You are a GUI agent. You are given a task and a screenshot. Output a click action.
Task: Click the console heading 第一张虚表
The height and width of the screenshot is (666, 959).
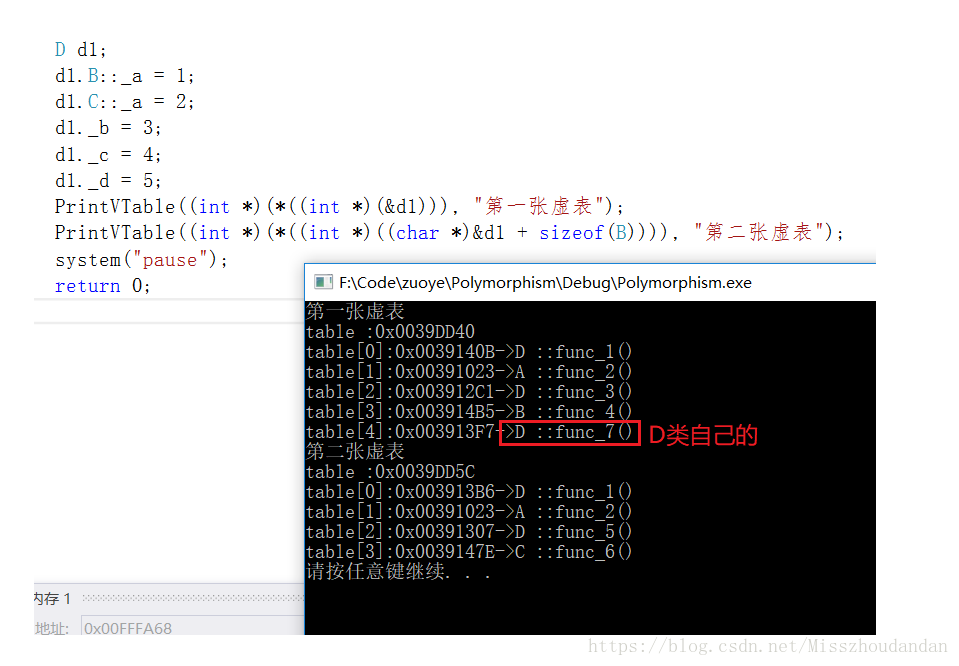355,312
